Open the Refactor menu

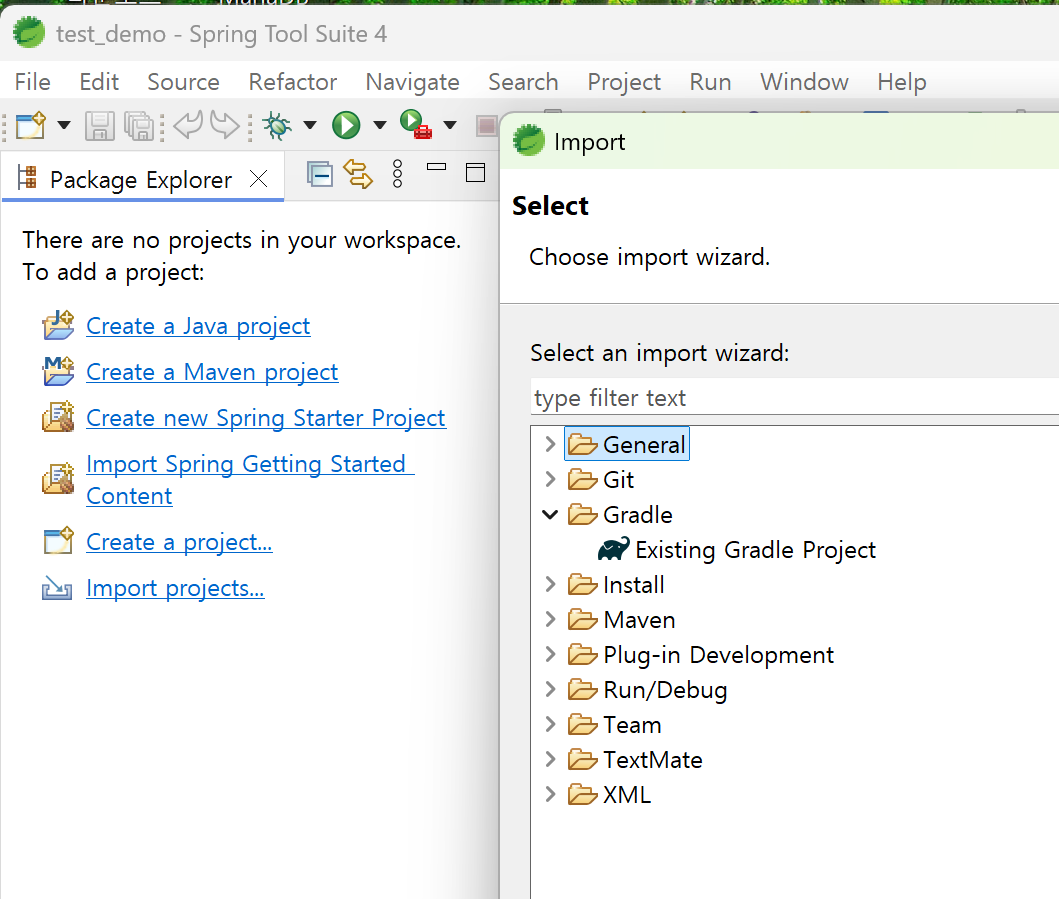(292, 82)
